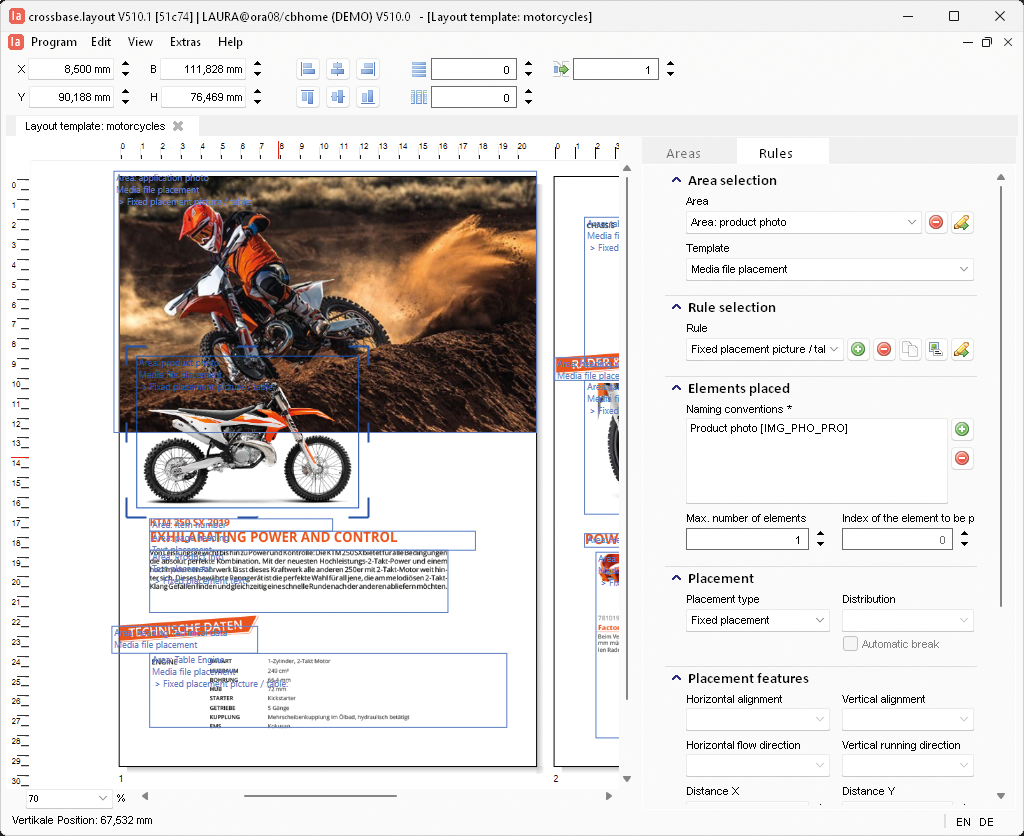This screenshot has height=836, width=1024.
Task: Click the crossbase 'la' menu bar logo
Action: [x=16, y=42]
